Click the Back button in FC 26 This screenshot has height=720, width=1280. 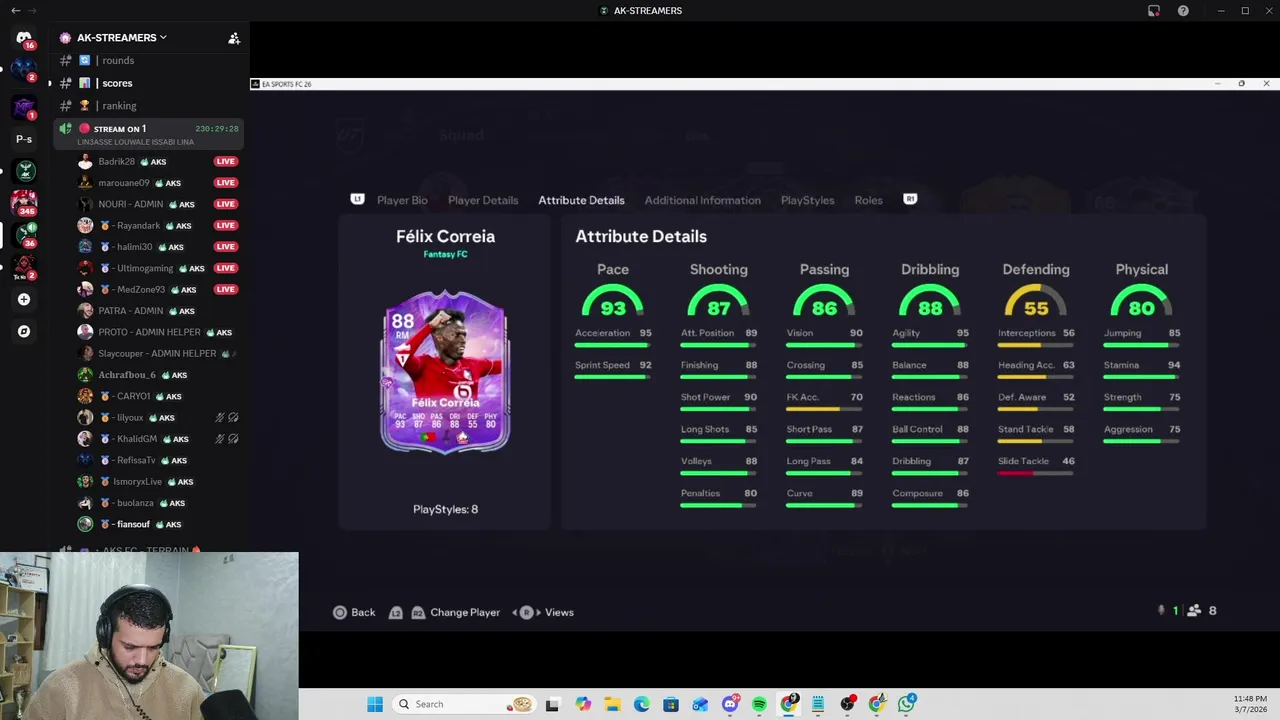354,612
